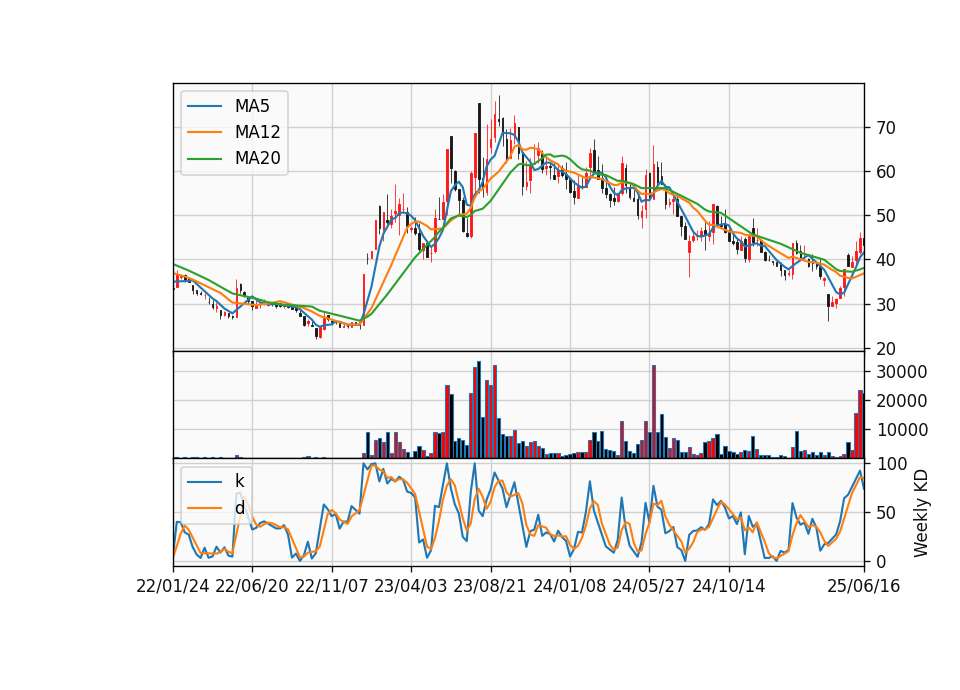Viewport: 960px width, 690px height.
Task: Click the 24/01/08 date tick label
Action: pos(569,586)
